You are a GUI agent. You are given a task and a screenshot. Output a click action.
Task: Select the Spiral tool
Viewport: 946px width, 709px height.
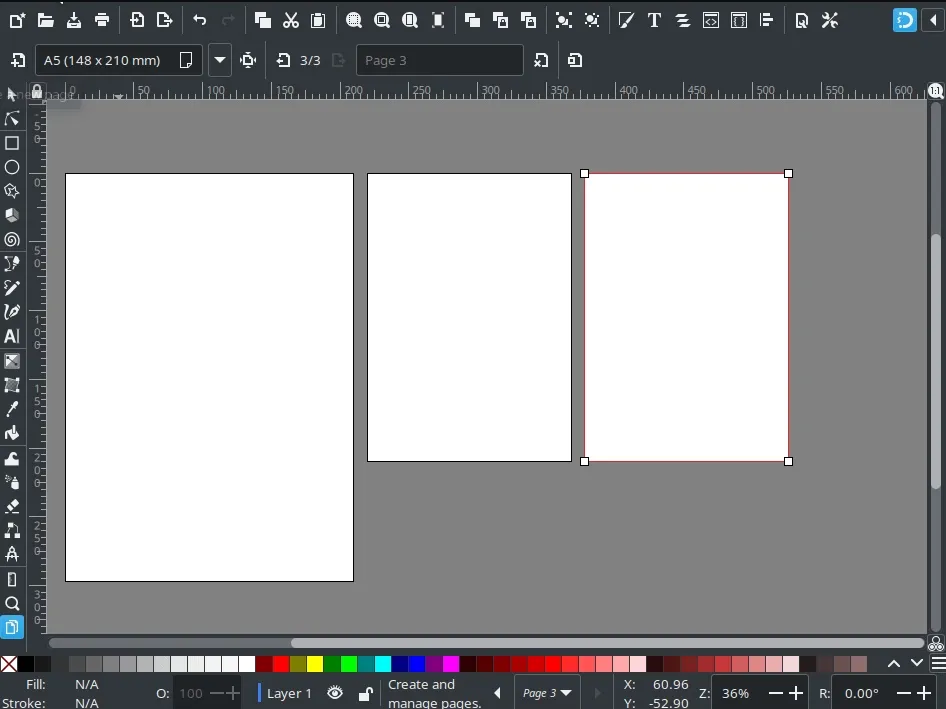coord(12,239)
